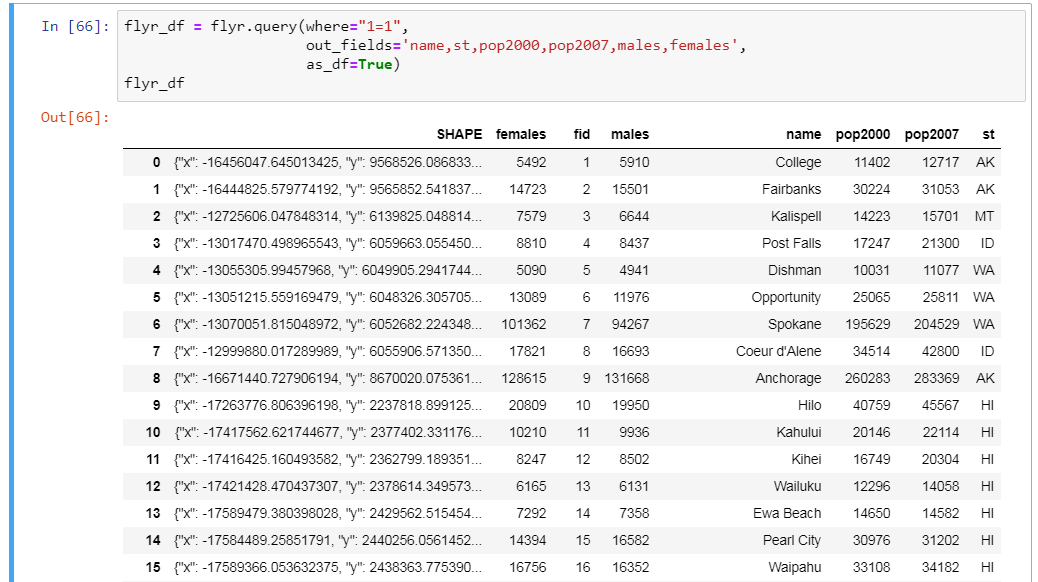Click the females column header
This screenshot has width=1038, height=582.
521,134
